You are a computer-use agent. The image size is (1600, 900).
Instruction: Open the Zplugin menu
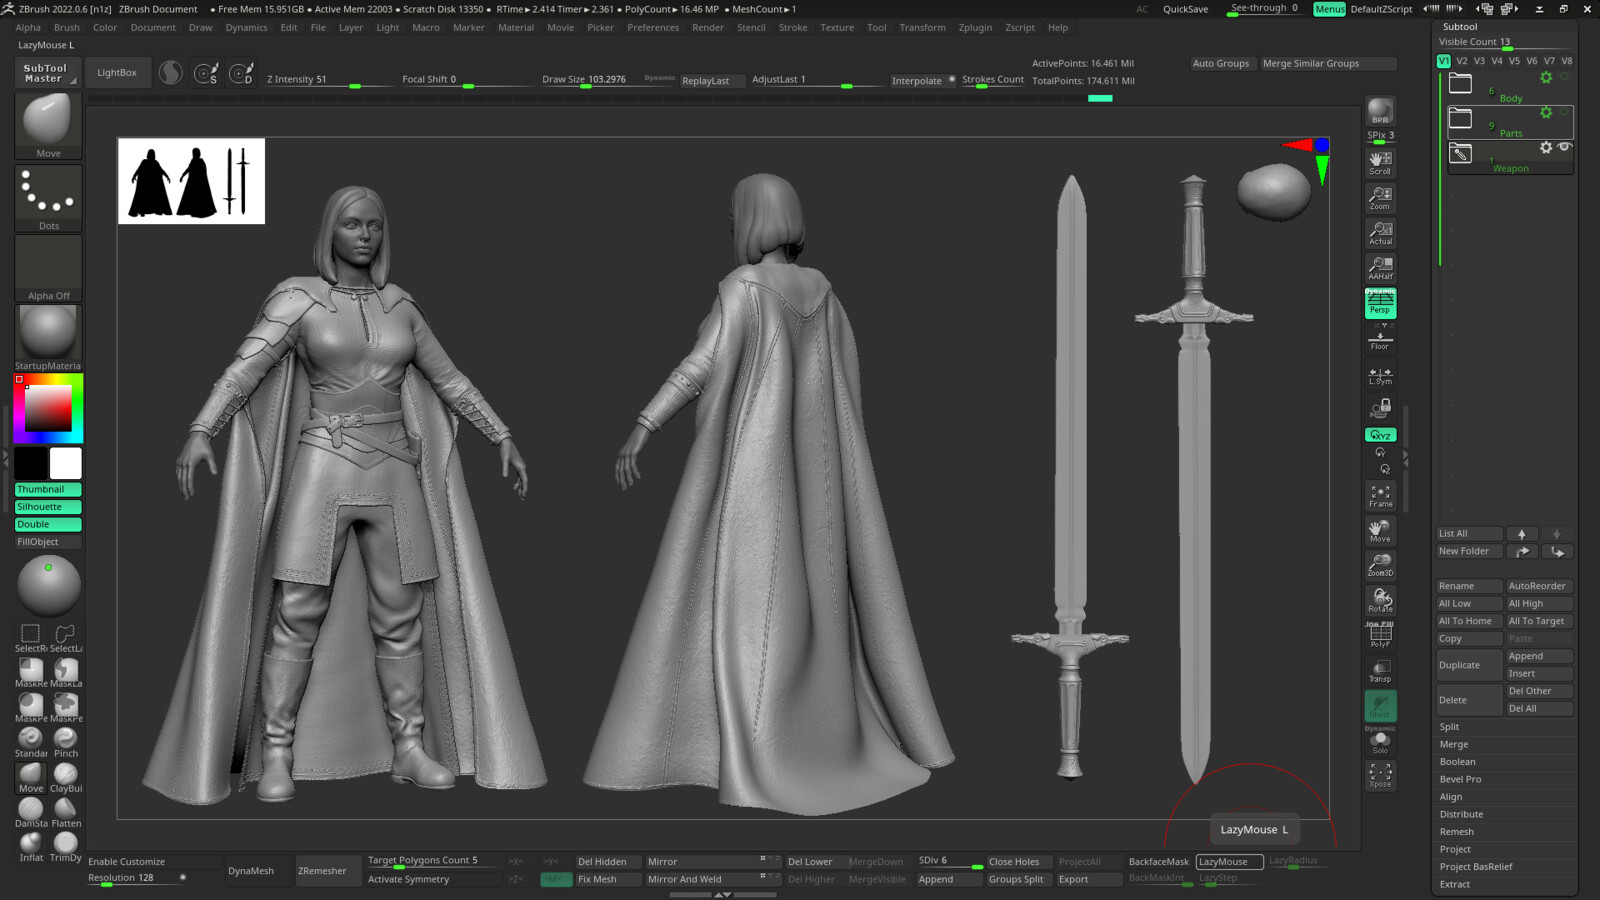point(975,28)
